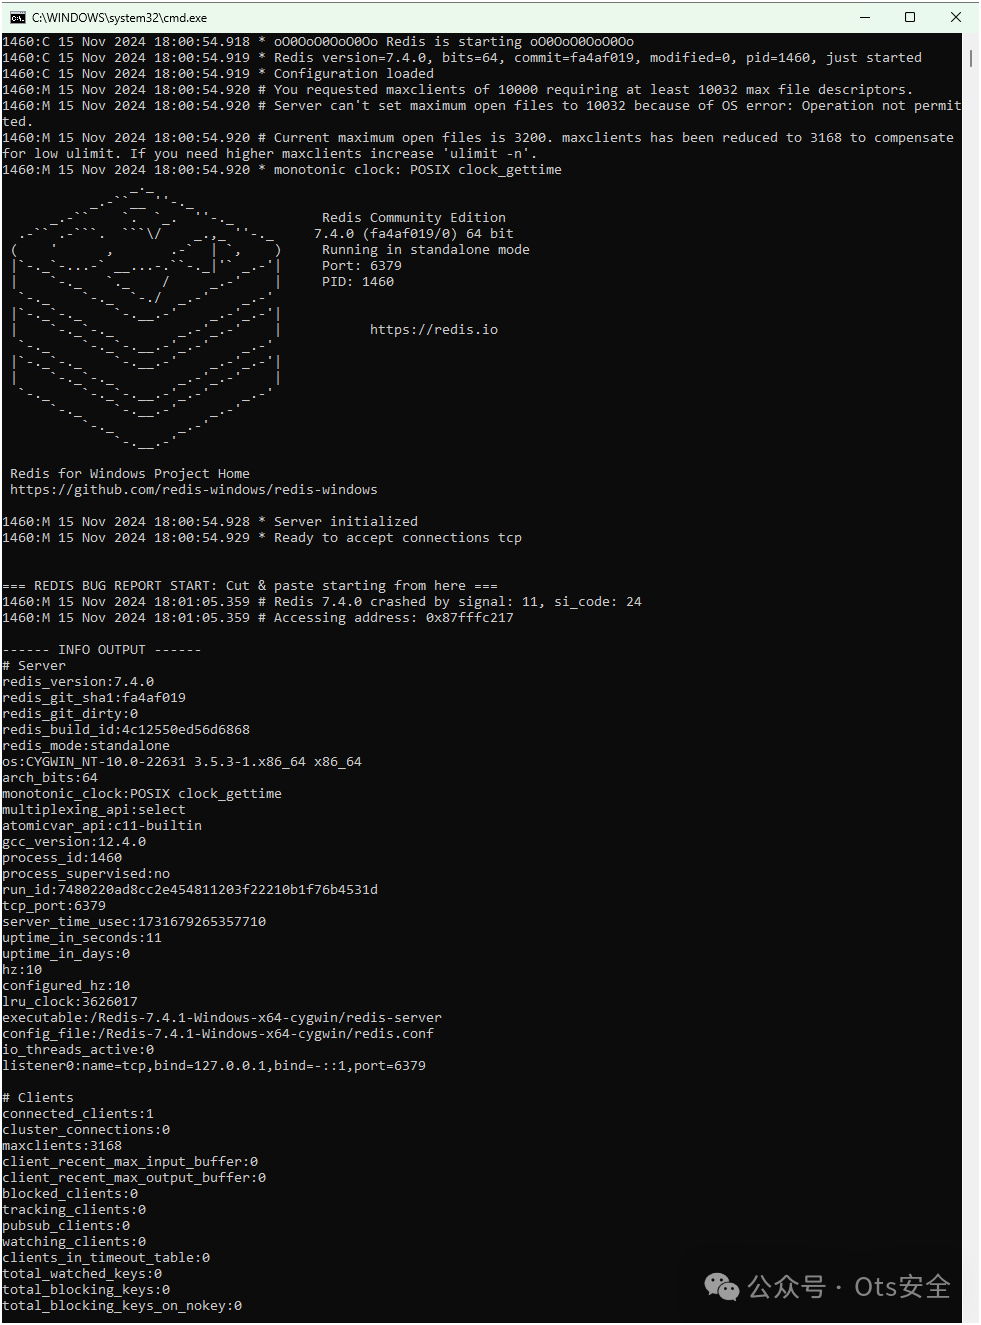Click '7.4.0 (fa4af019/0) 64 bit' line
The width and height of the screenshot is (981, 1325).
pyautogui.click(x=414, y=234)
